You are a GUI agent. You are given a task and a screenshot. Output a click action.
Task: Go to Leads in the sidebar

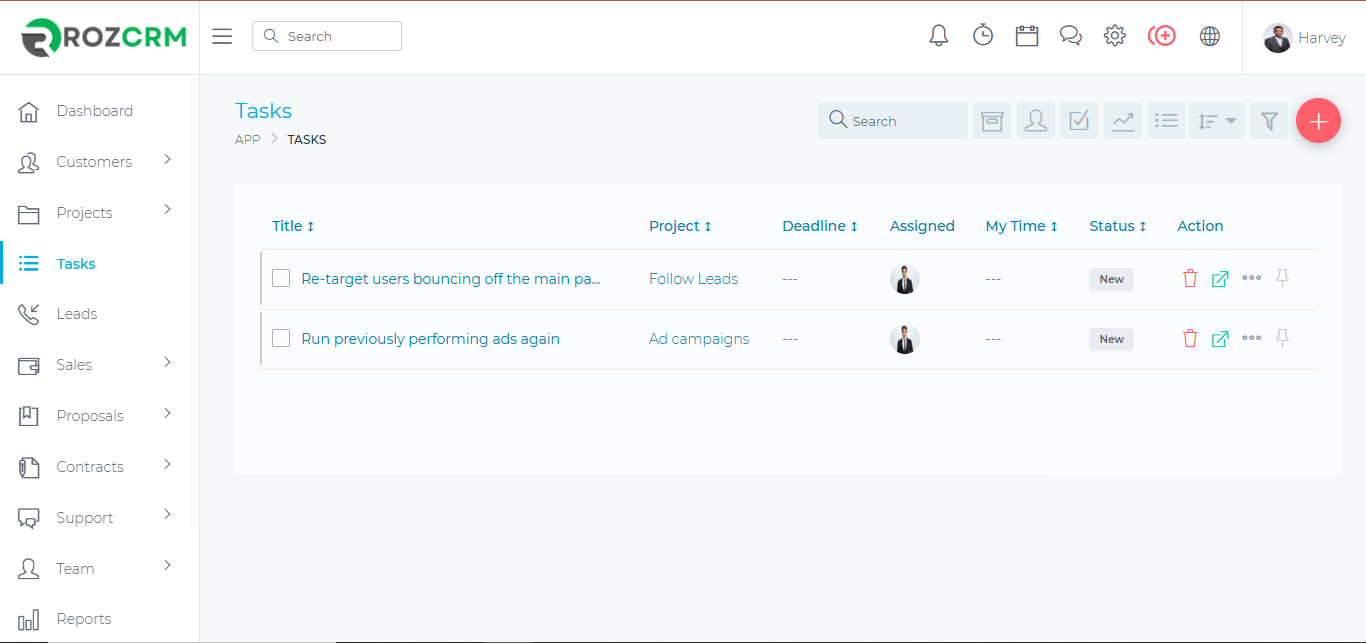pyautogui.click(x=77, y=314)
